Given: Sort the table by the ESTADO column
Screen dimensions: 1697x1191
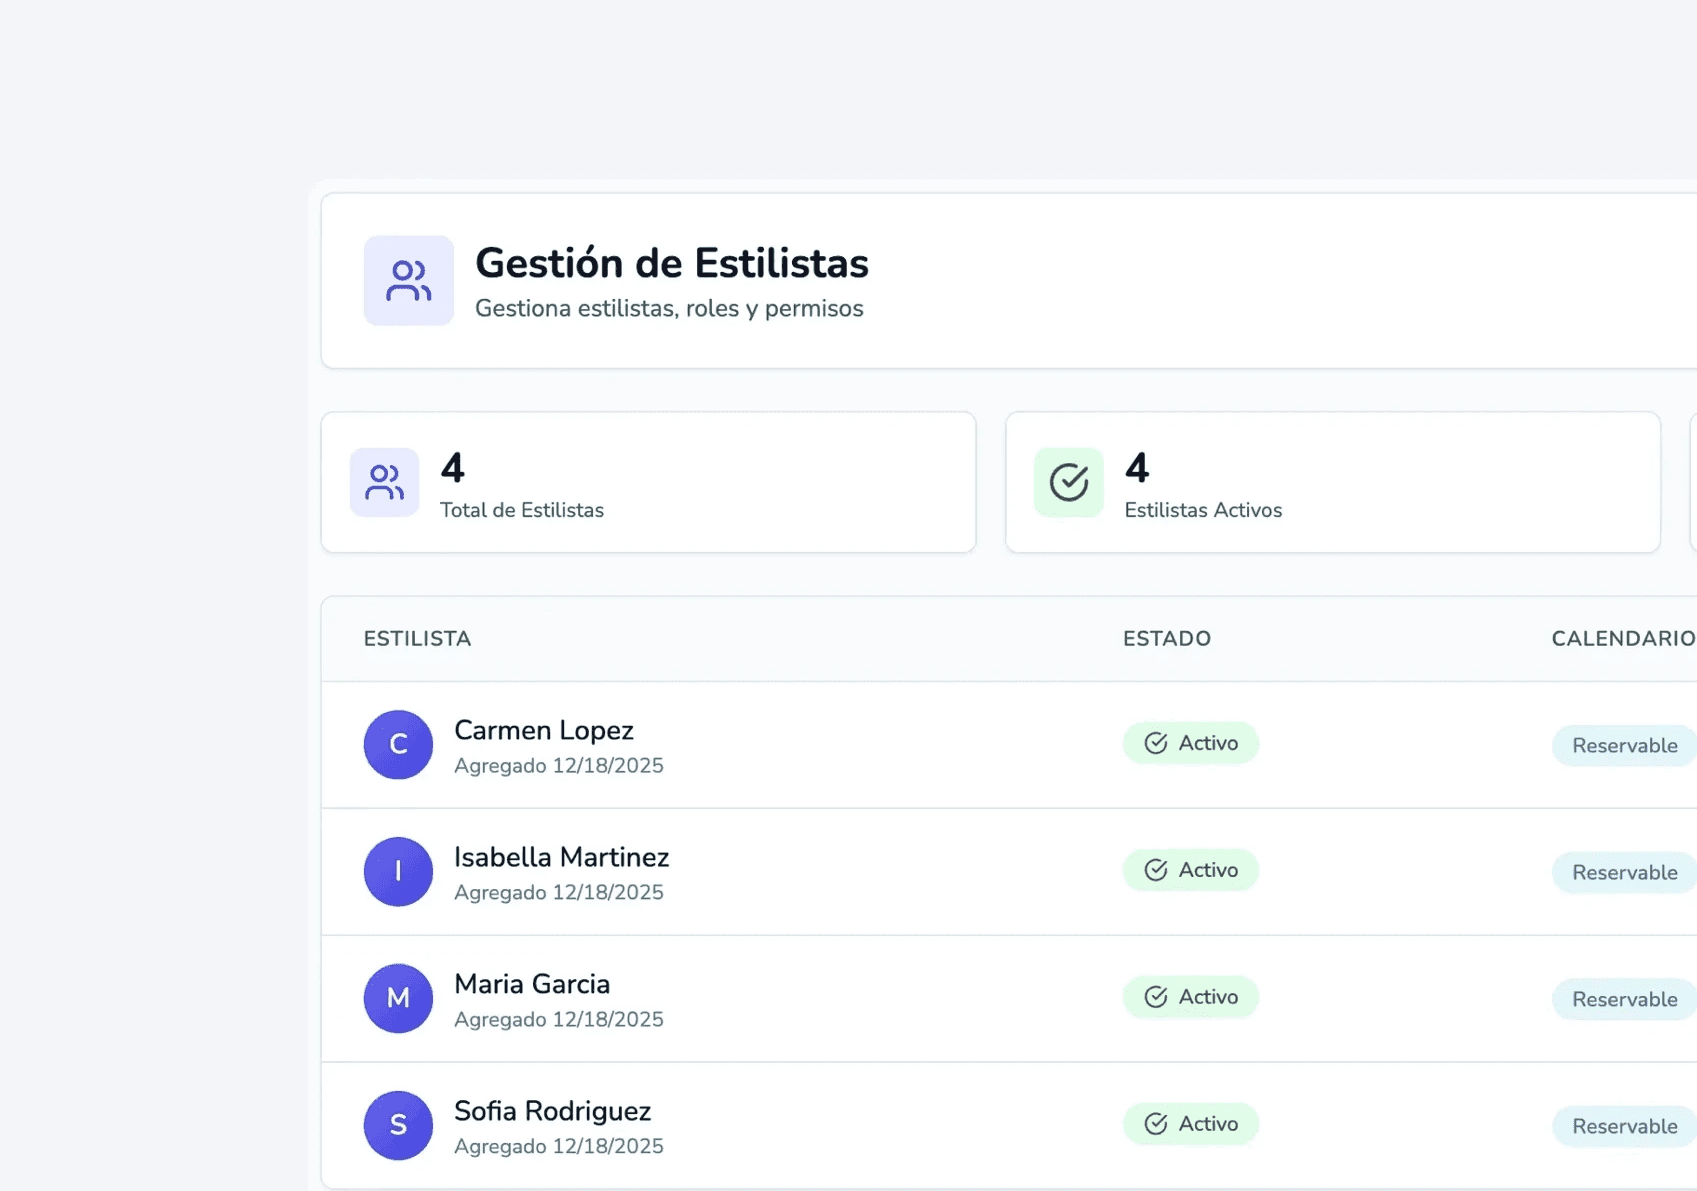Looking at the screenshot, I should pyautogui.click(x=1167, y=638).
